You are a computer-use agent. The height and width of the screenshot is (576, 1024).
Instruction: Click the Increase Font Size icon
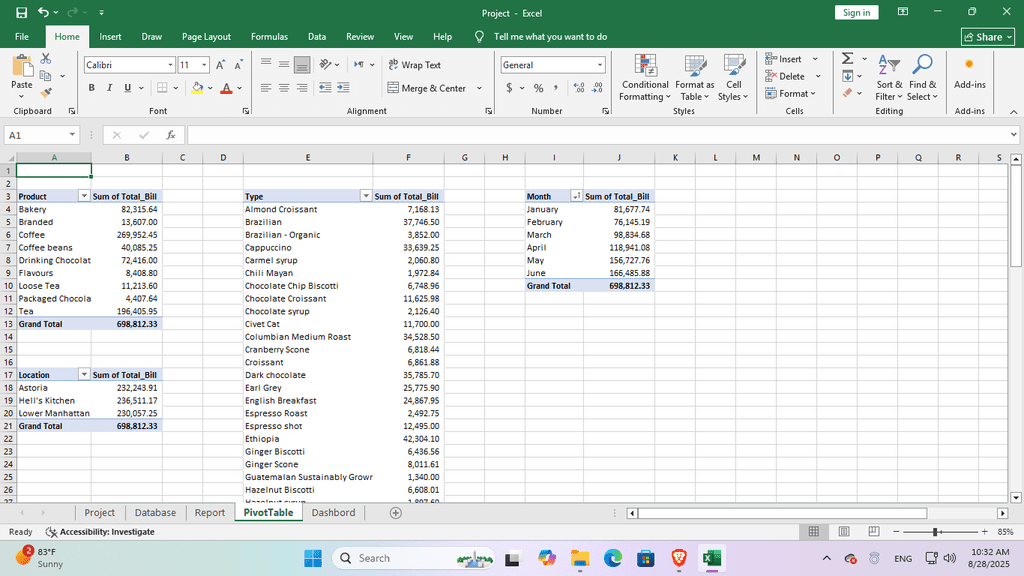point(222,64)
